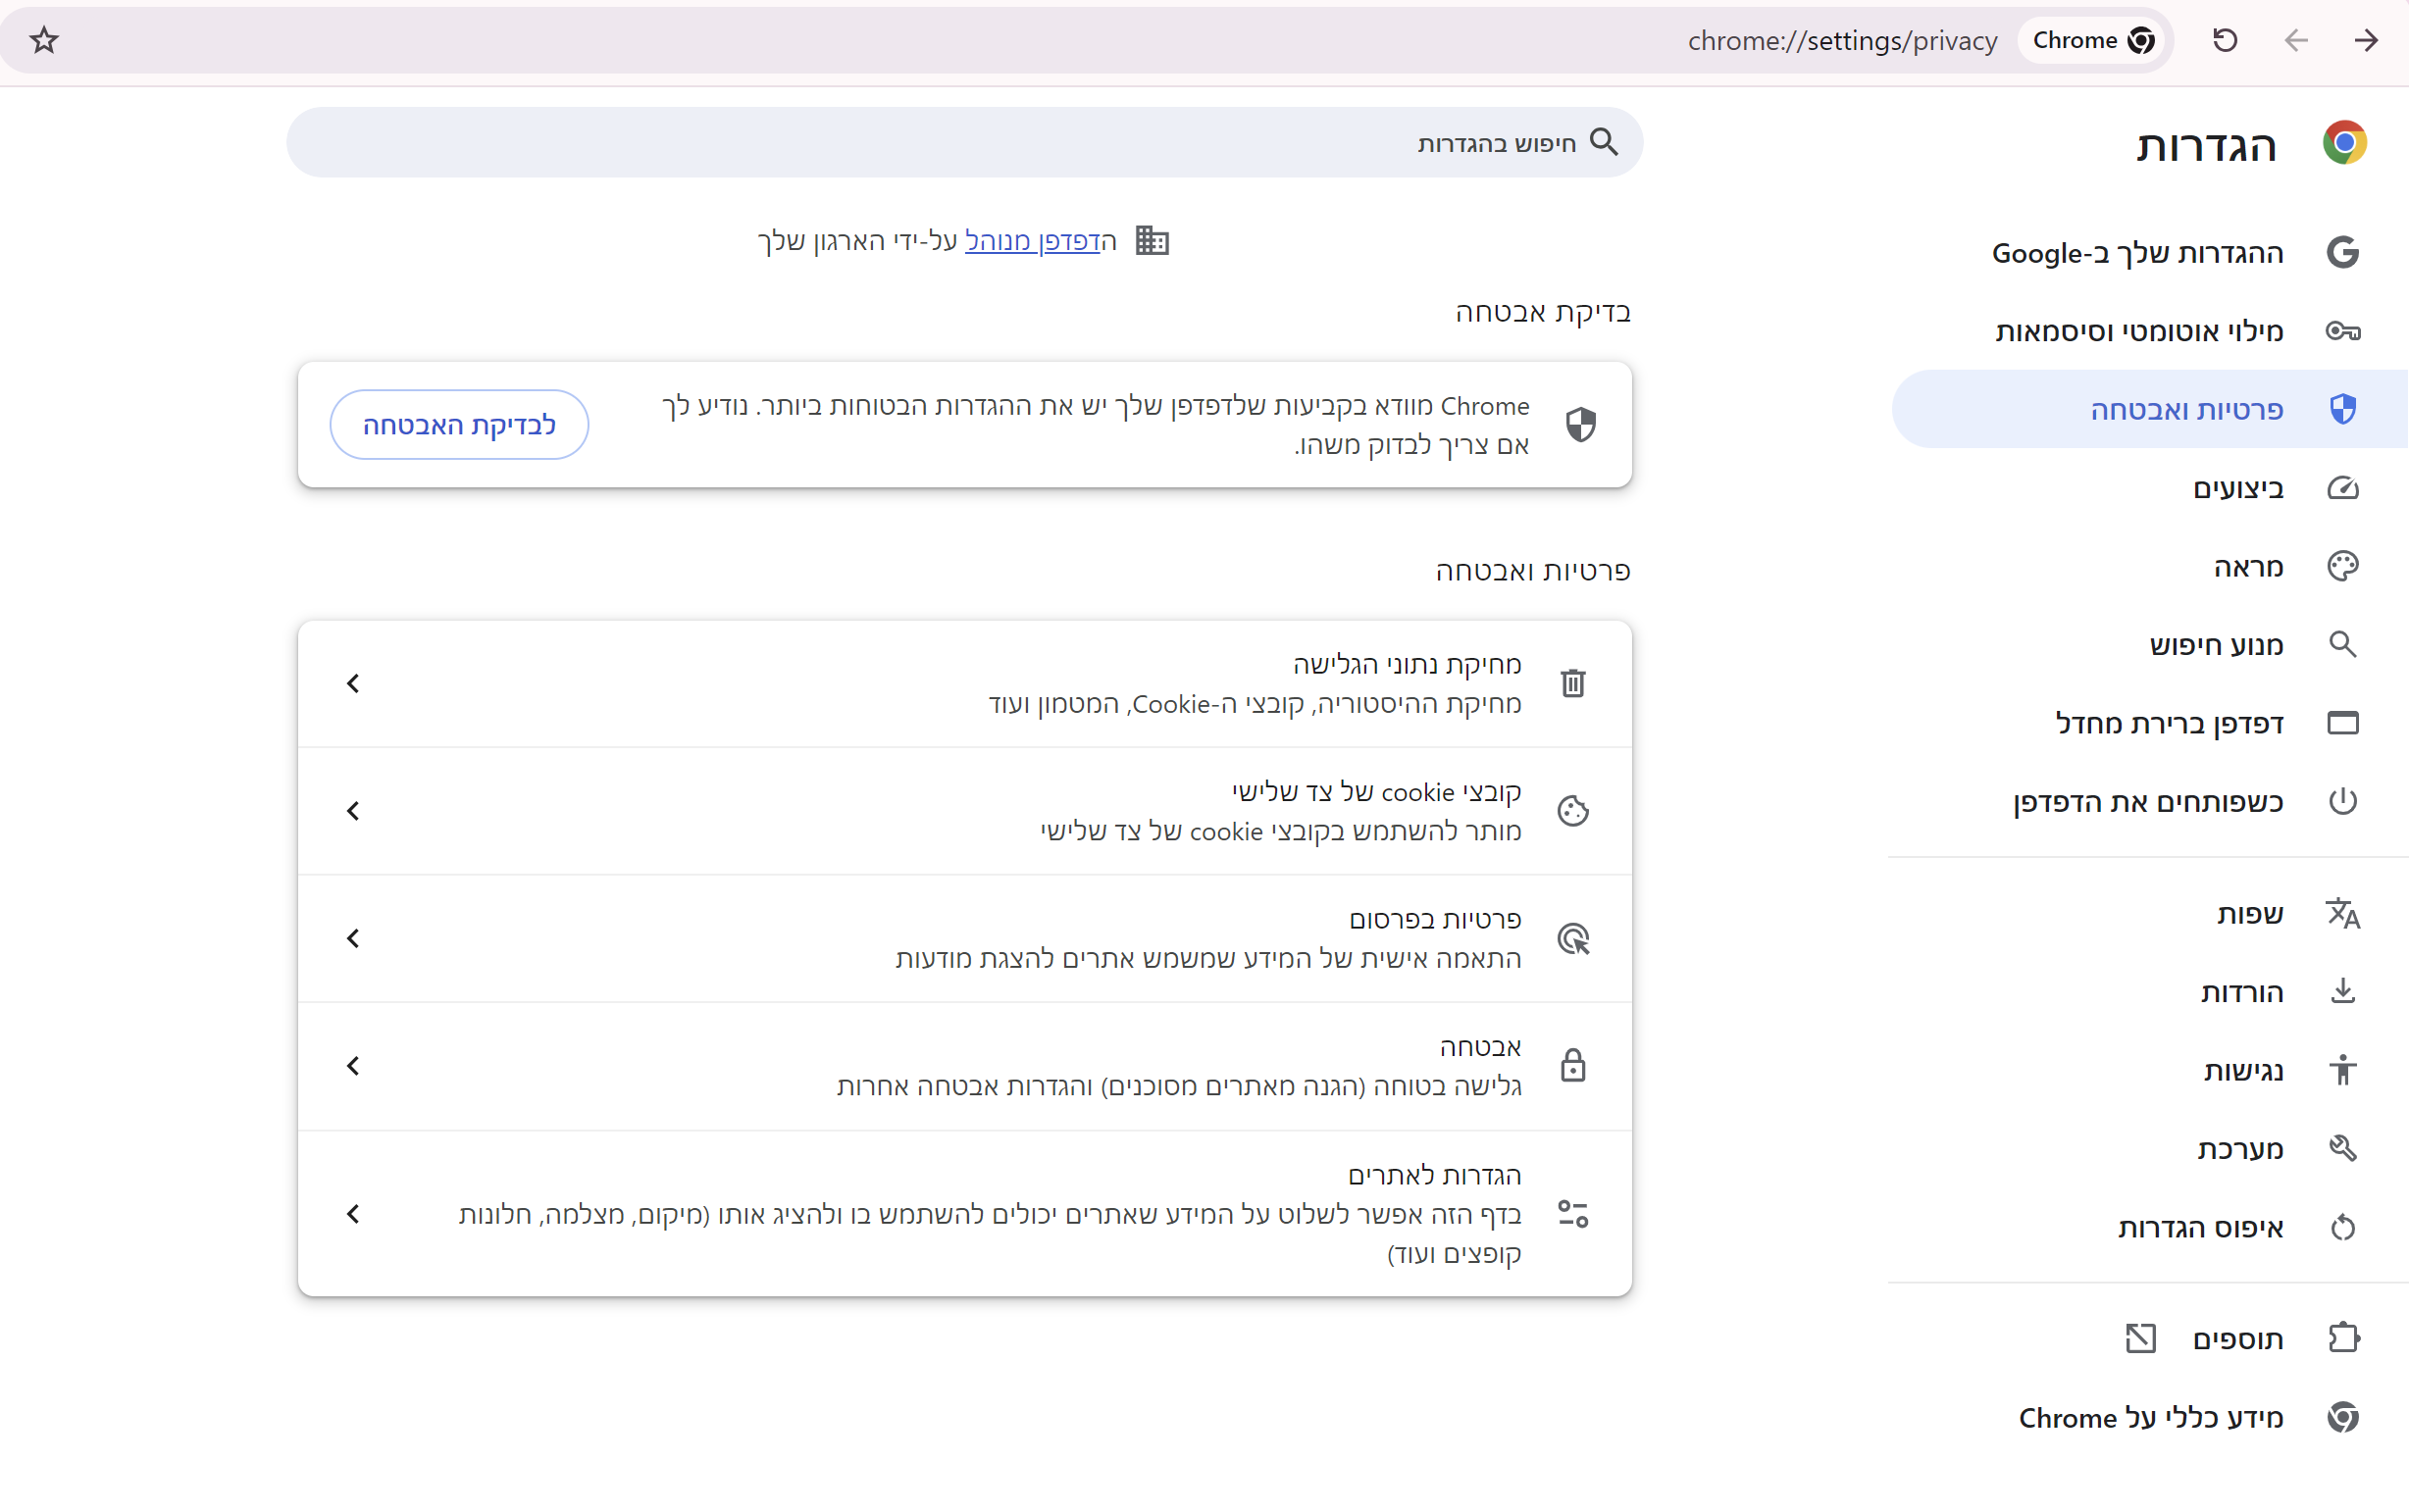Click the trash icon for clearing browsing data
Screen dimensions: 2409x1512
[1572, 684]
